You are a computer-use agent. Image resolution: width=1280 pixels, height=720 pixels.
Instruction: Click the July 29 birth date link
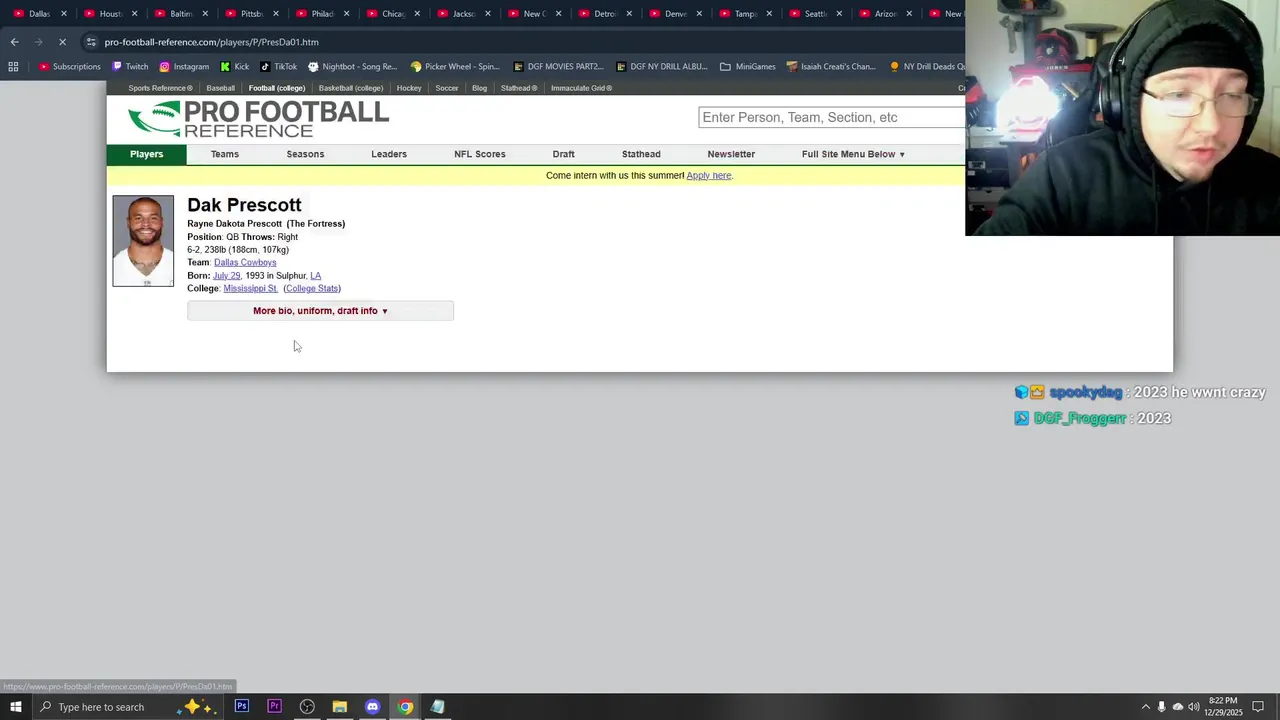226,276
